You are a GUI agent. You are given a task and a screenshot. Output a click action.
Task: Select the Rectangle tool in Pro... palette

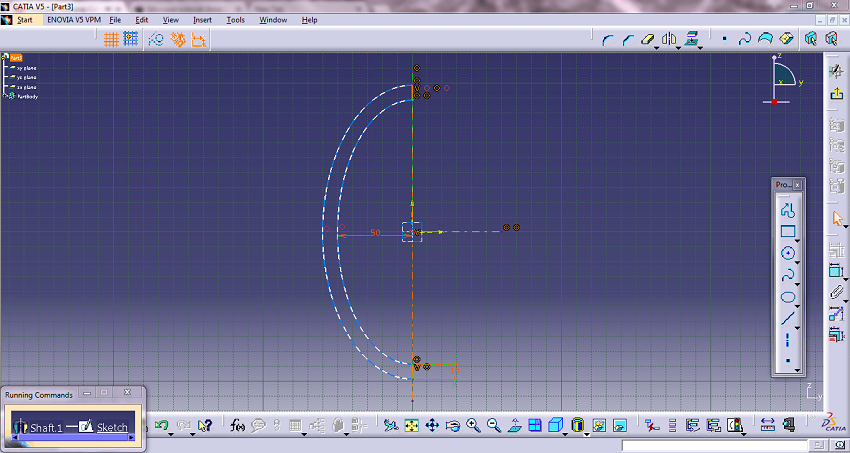tap(788, 231)
